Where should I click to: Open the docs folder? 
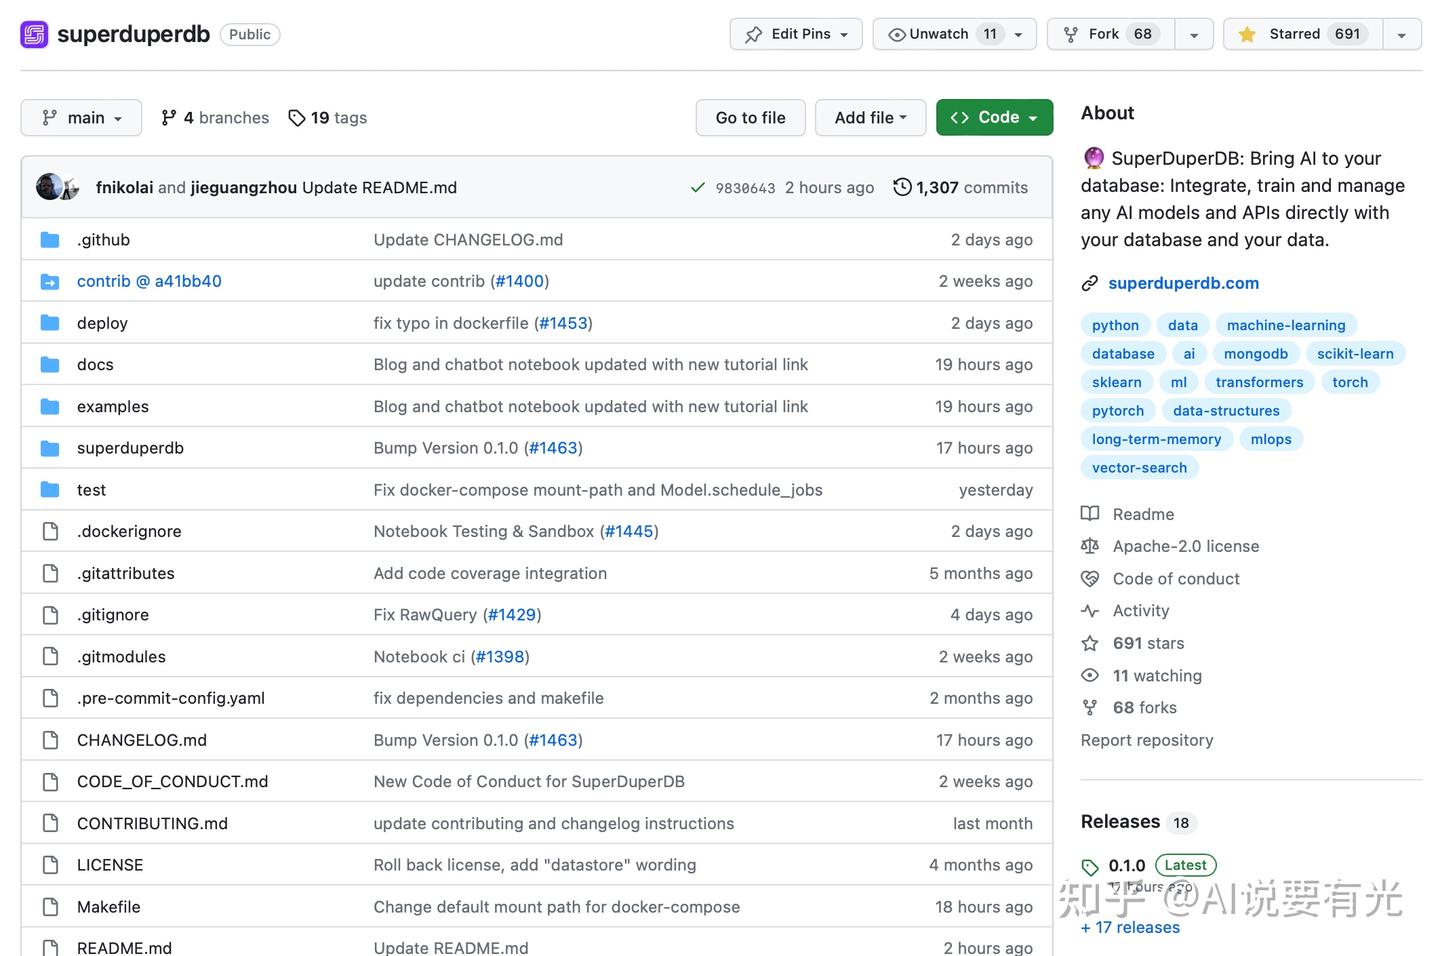pos(95,365)
